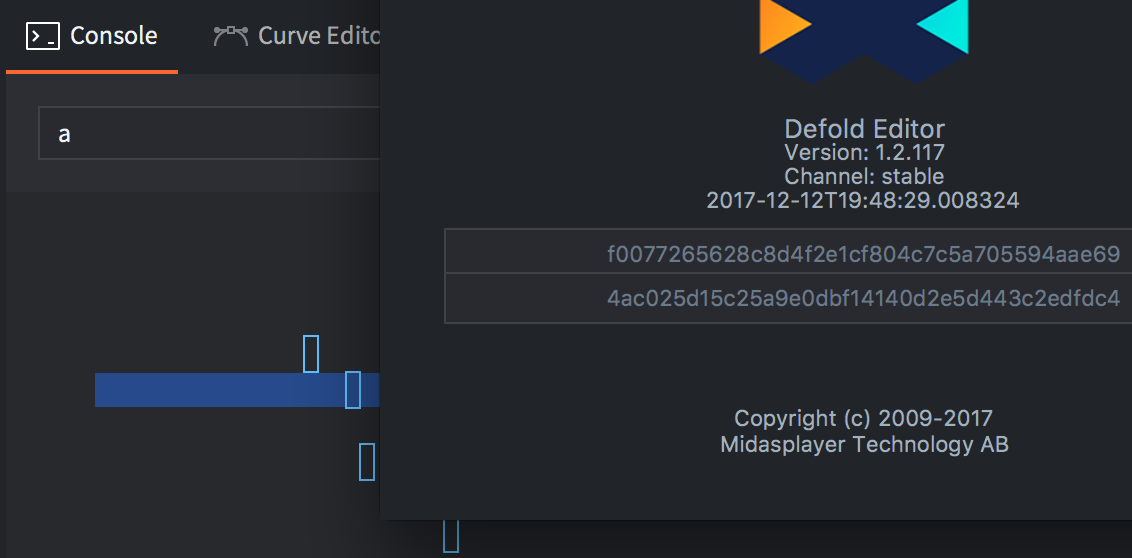
Task: Click the 'Defold Editor' title text
Action: point(864,129)
